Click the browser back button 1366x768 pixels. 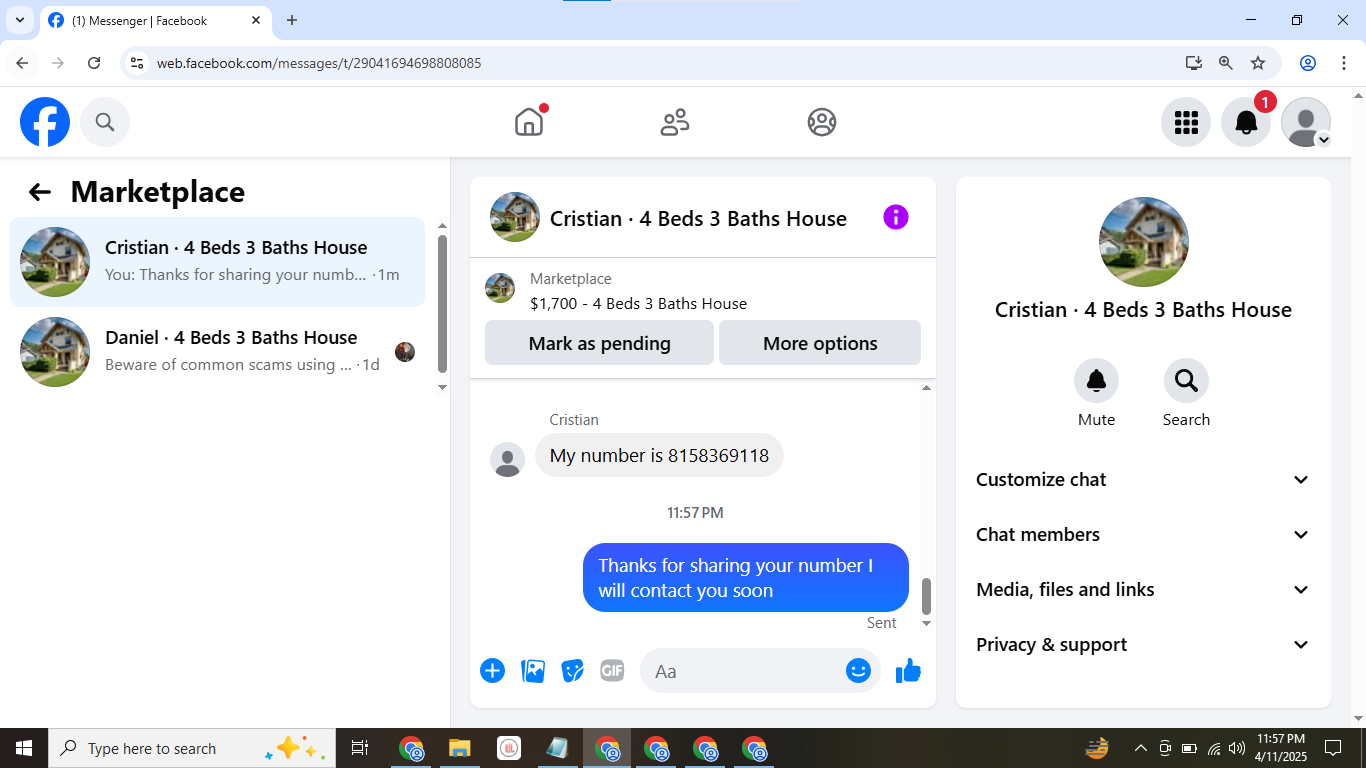pyautogui.click(x=22, y=63)
